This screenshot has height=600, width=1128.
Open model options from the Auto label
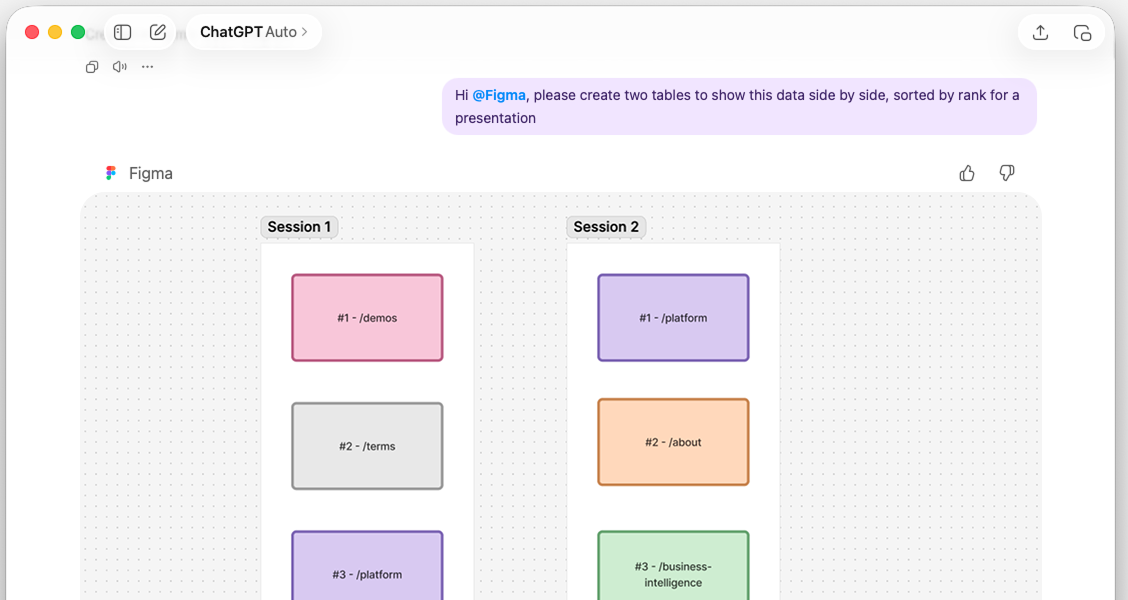click(283, 31)
